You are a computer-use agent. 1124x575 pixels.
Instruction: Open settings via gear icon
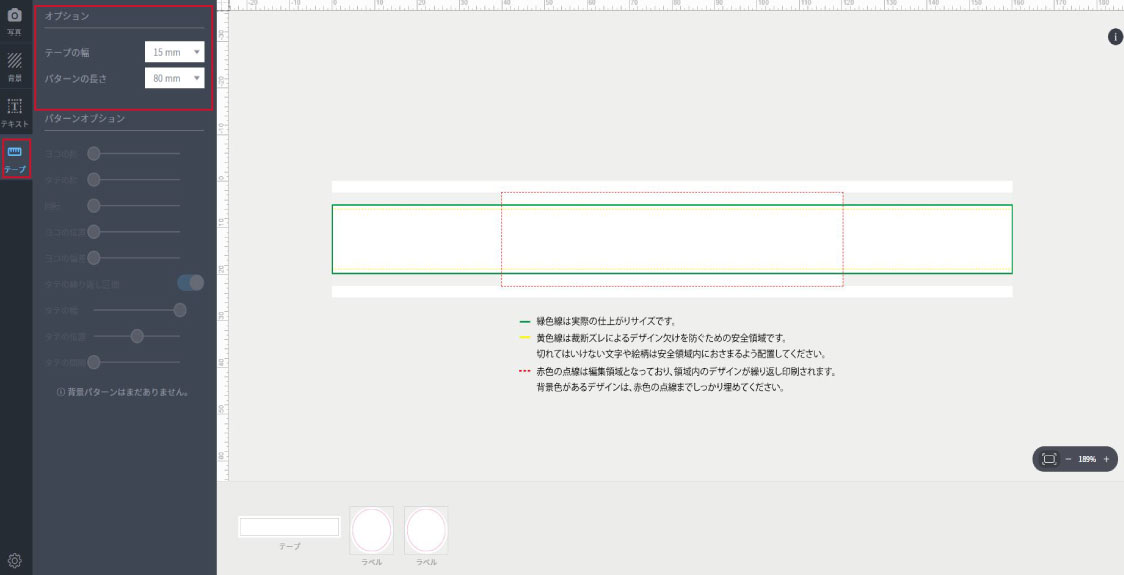15,560
